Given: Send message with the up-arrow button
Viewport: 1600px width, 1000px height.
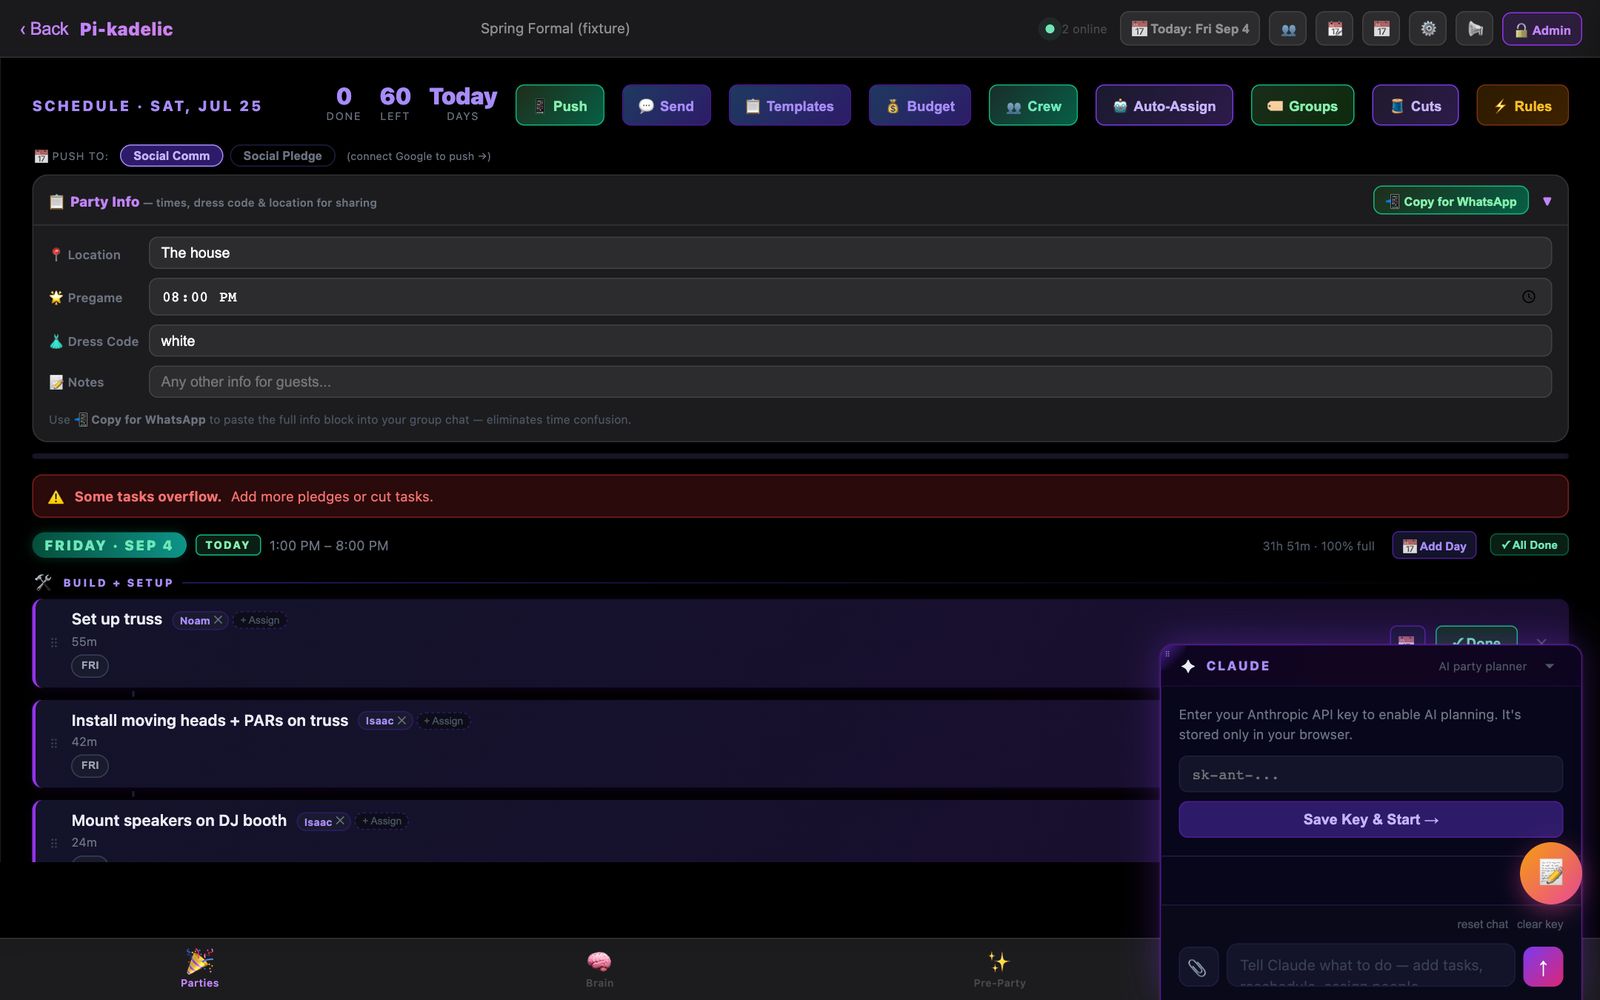Looking at the screenshot, I should (1543, 966).
